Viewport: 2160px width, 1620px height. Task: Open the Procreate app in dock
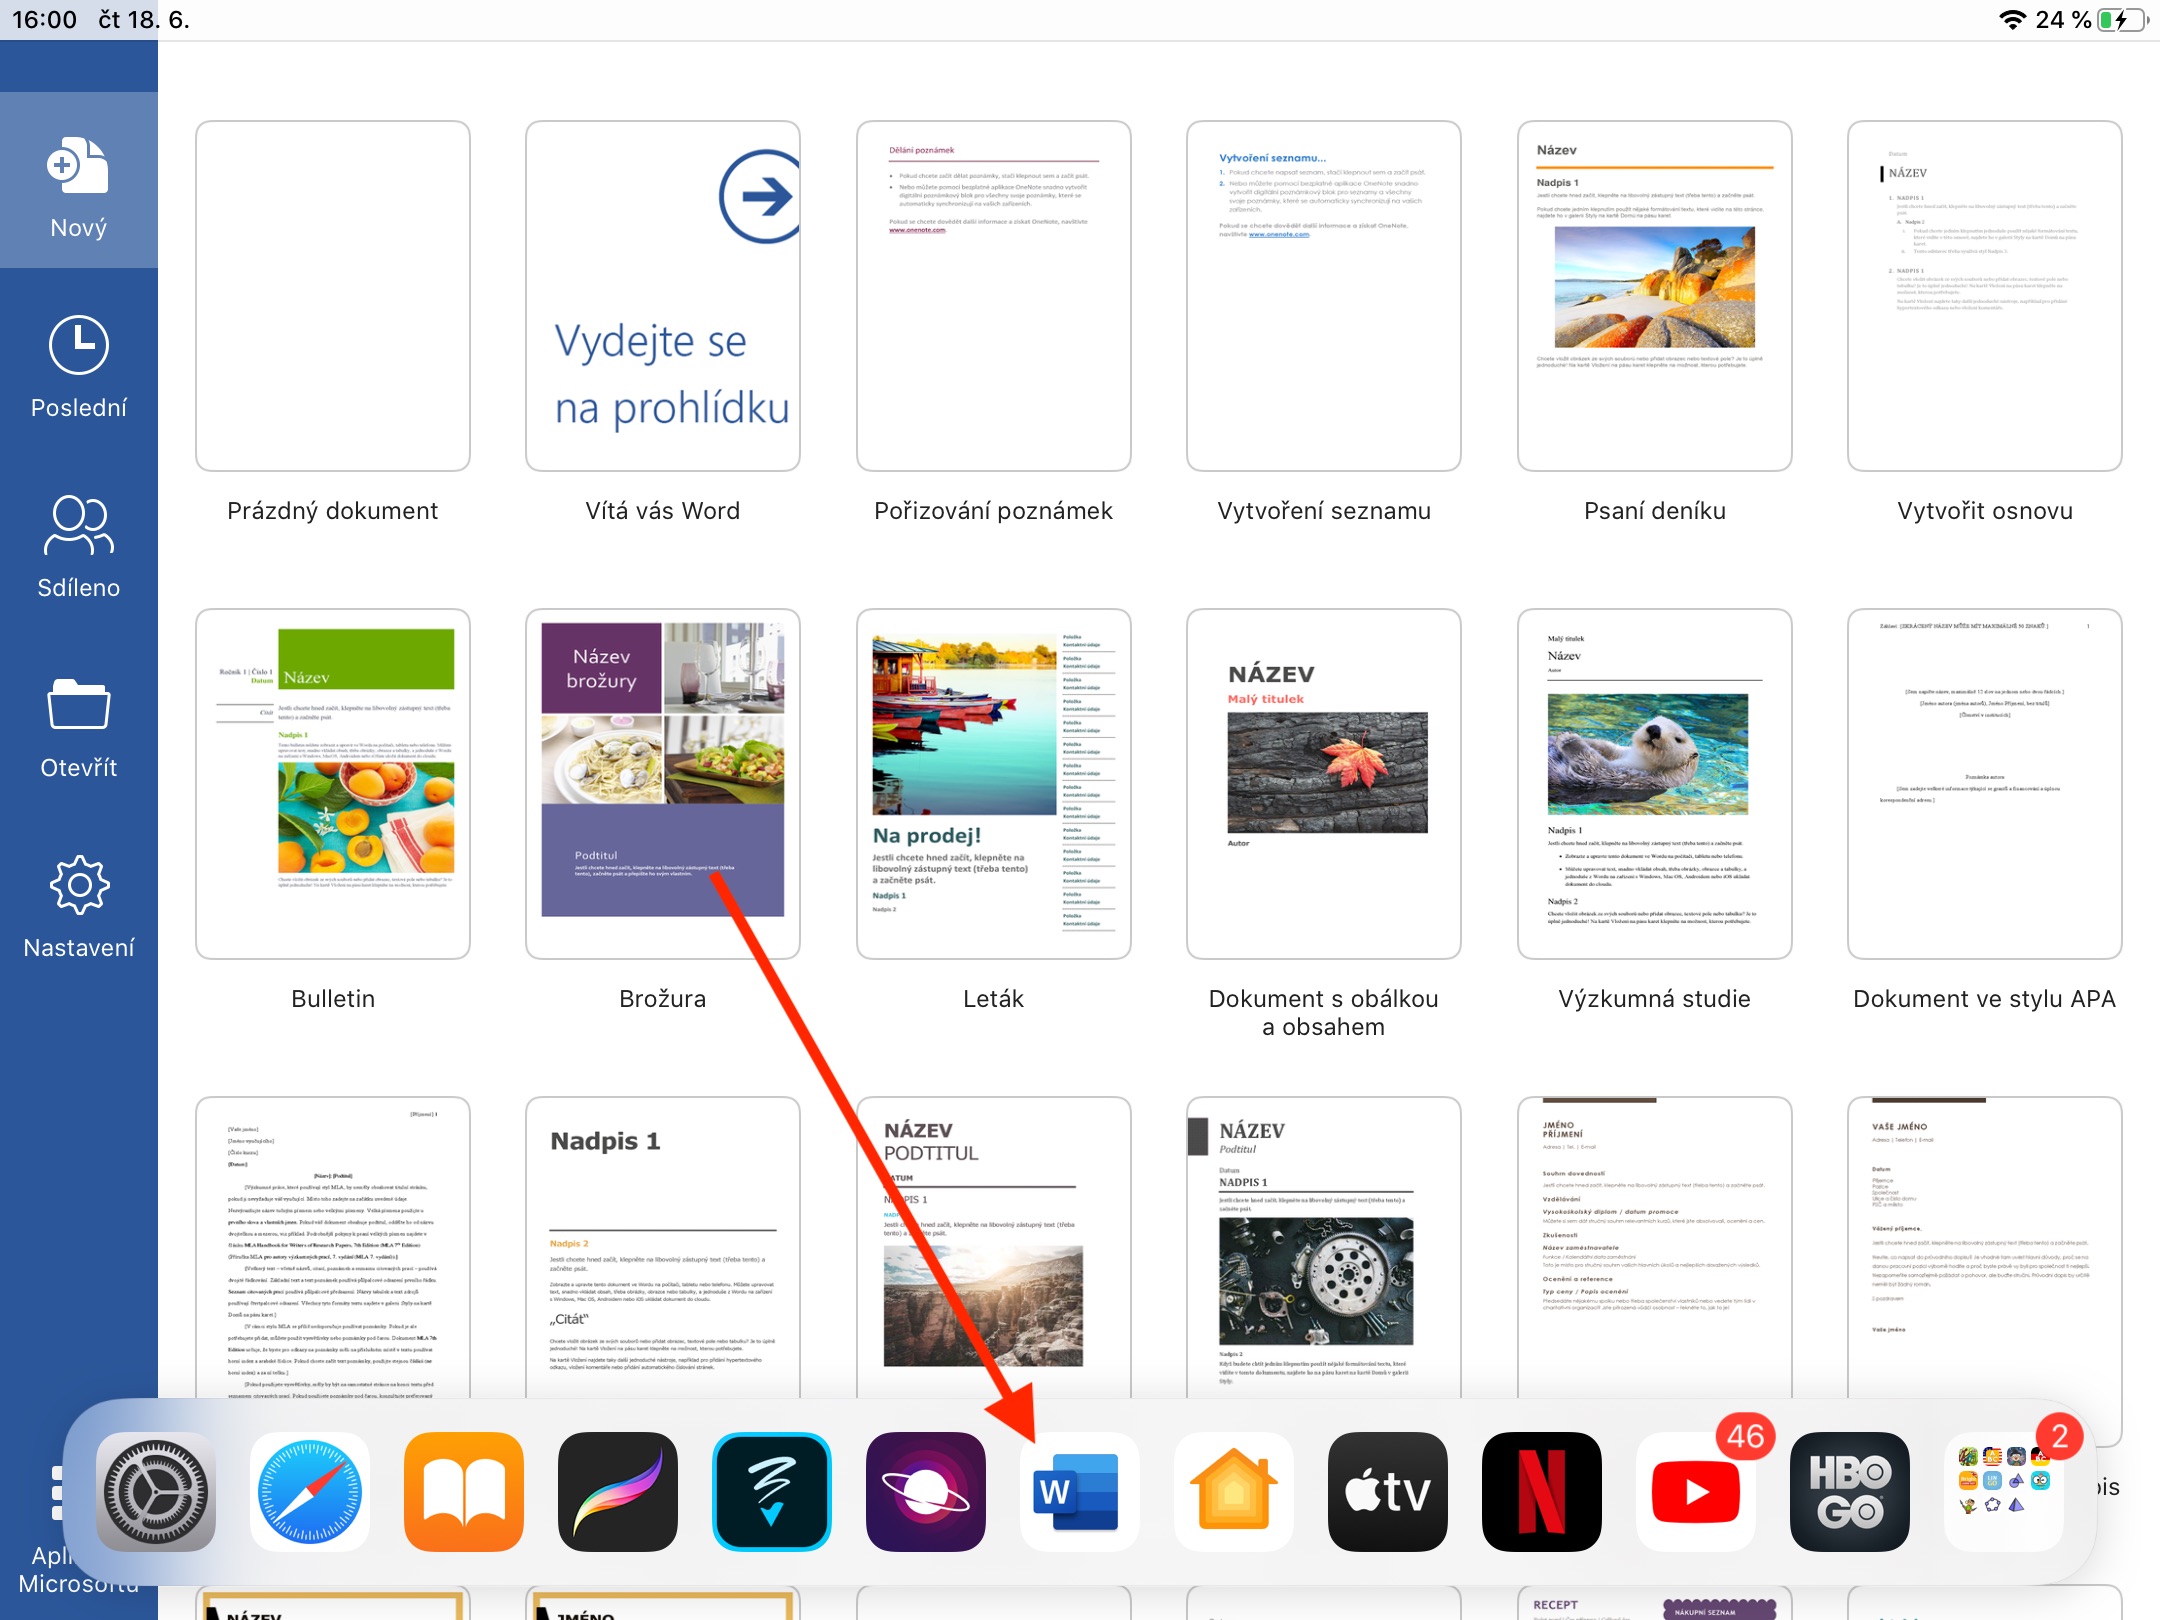pyautogui.click(x=617, y=1491)
